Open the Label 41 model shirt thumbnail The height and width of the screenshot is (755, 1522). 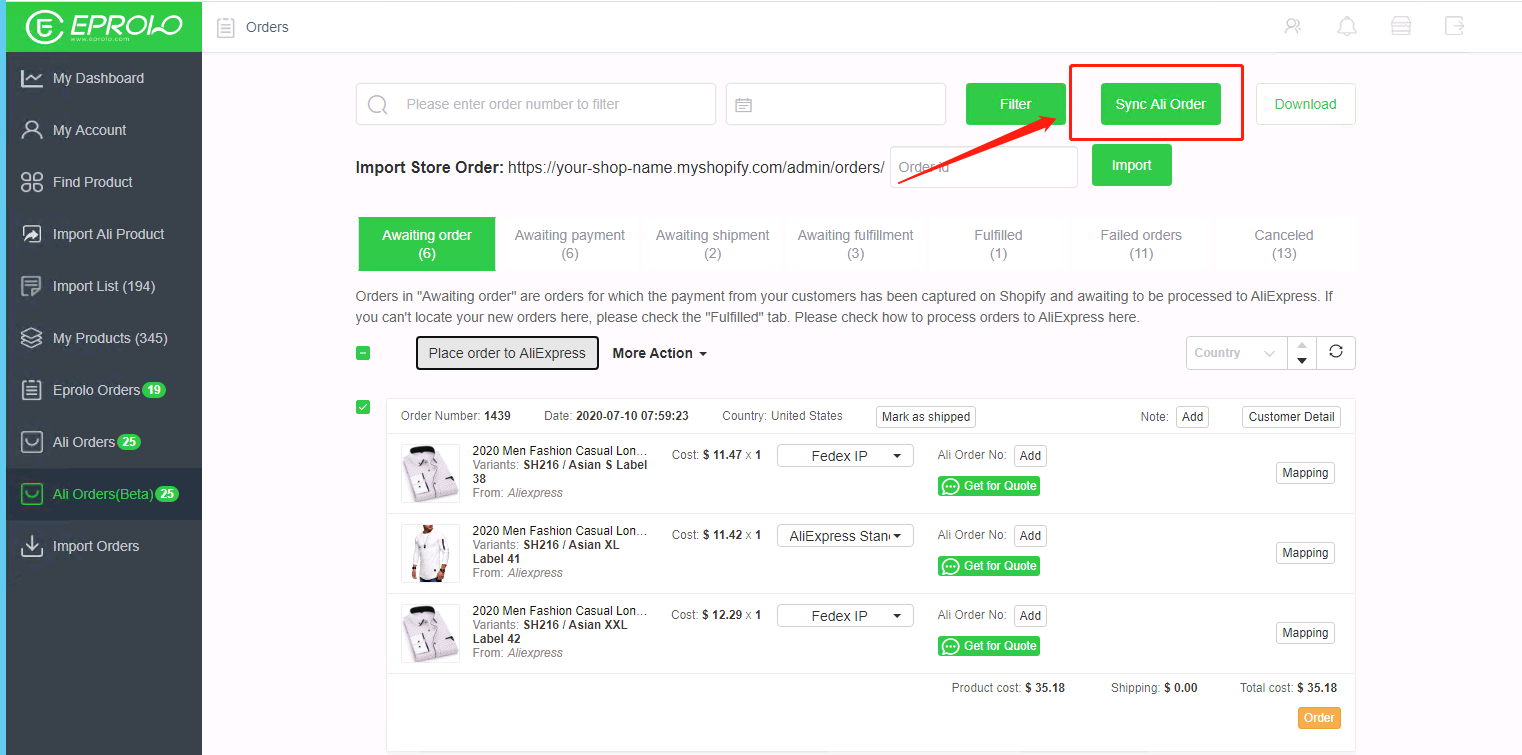(x=430, y=553)
